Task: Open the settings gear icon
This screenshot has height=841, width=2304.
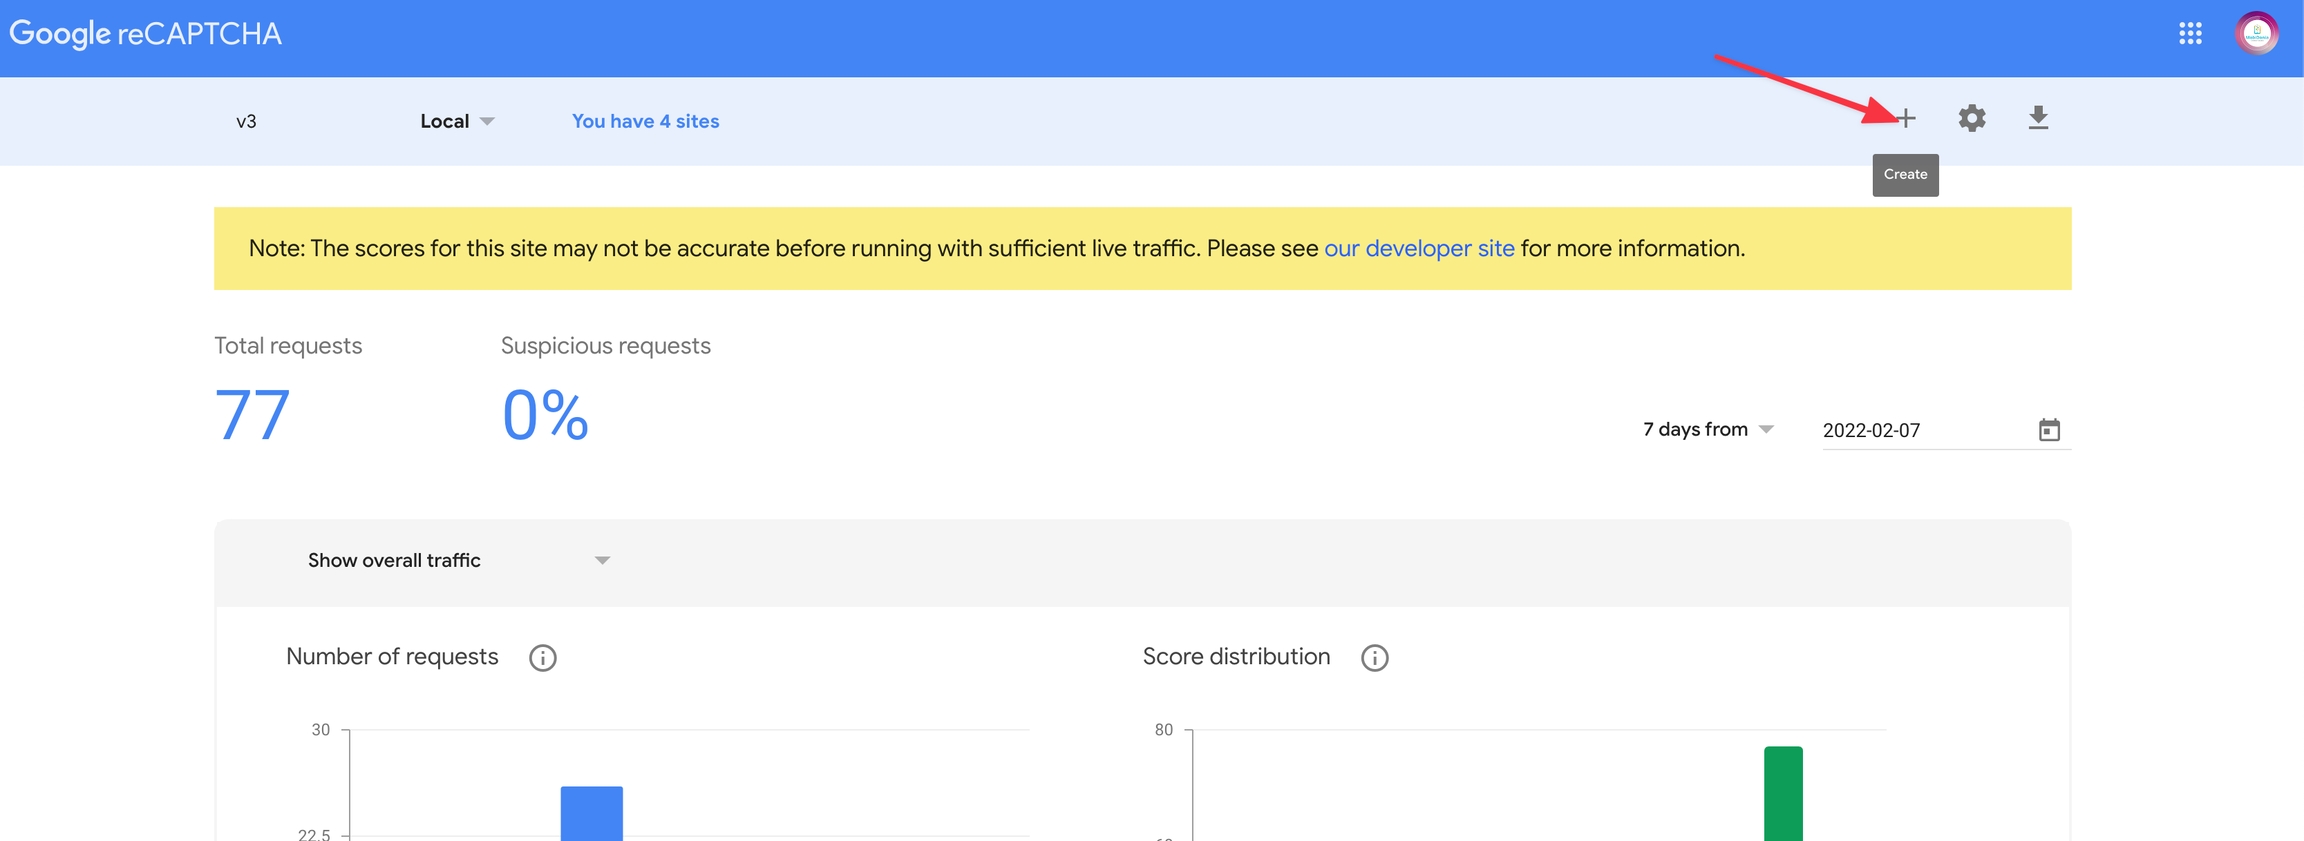Action: tap(1971, 119)
